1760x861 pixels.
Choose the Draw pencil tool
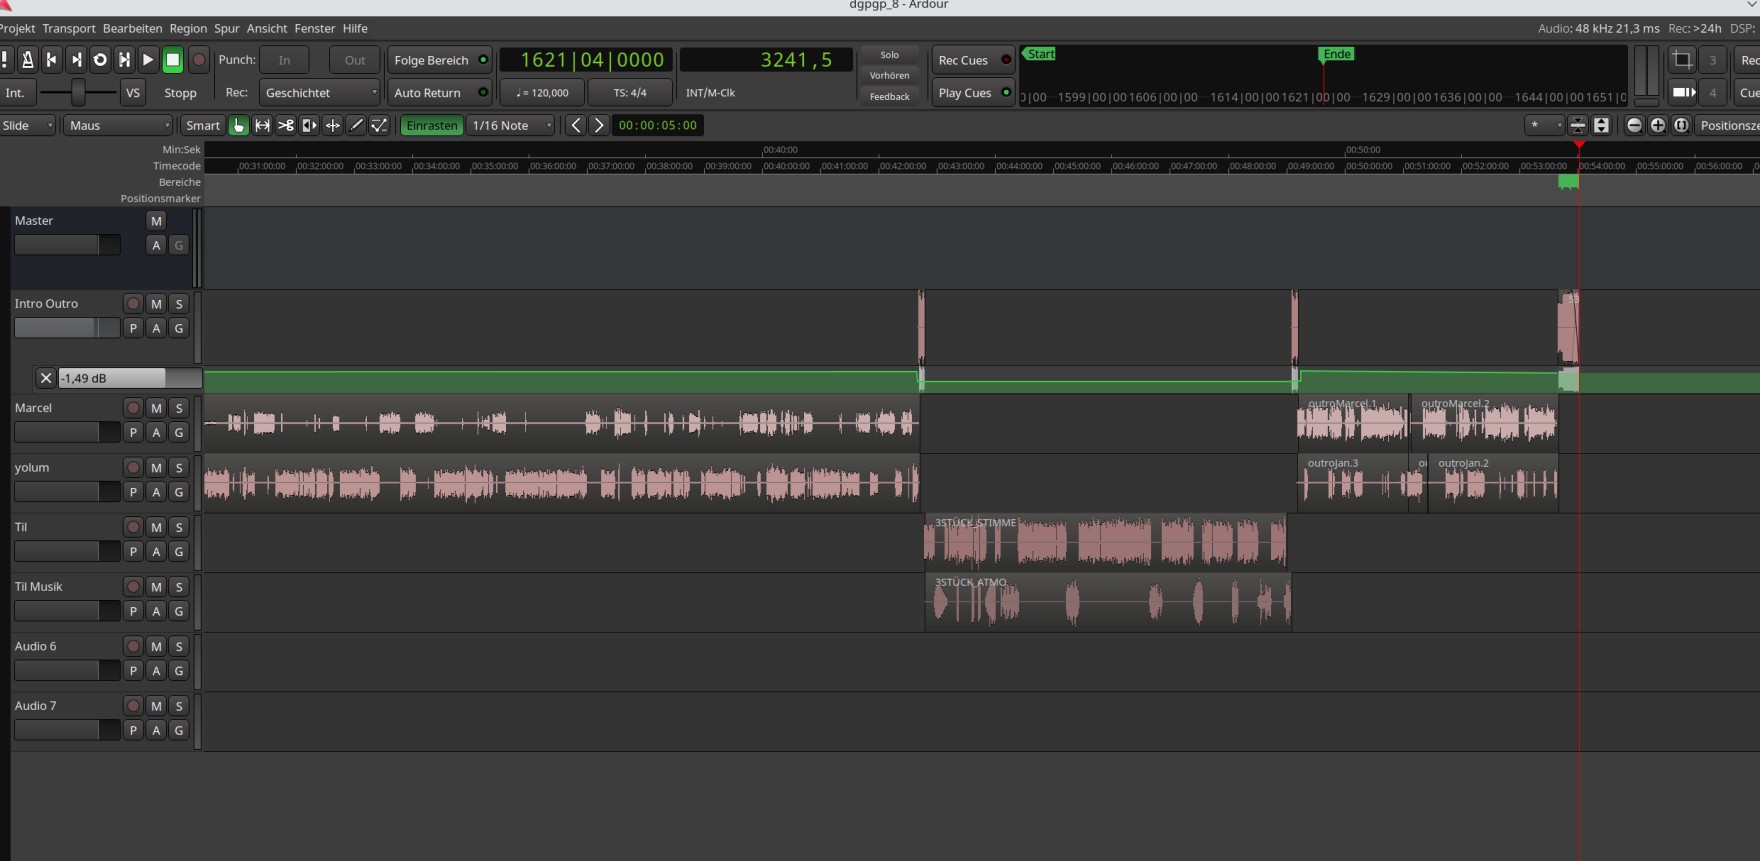356,125
